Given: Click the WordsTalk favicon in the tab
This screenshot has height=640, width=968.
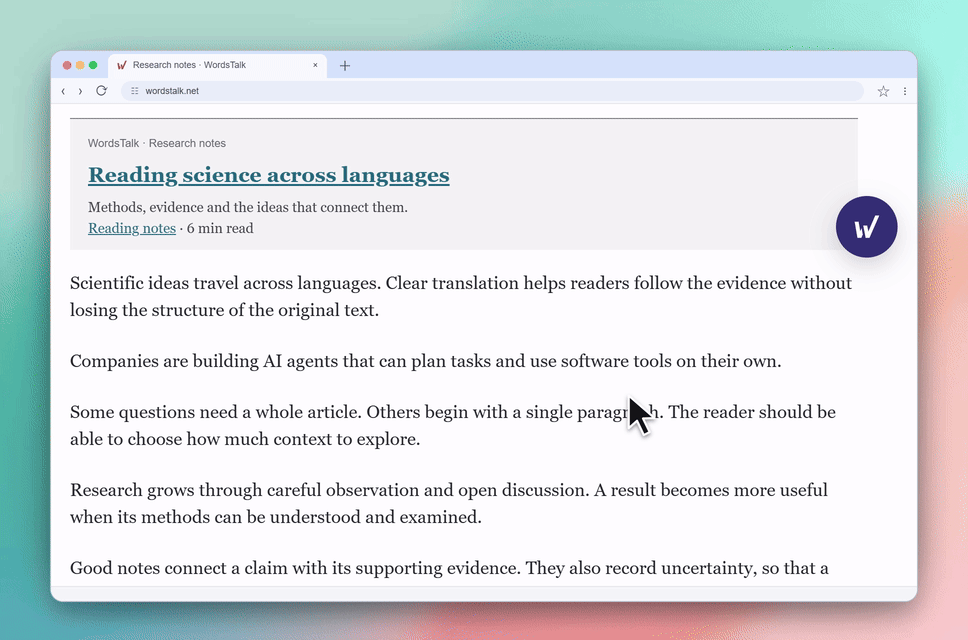Looking at the screenshot, I should [122, 65].
